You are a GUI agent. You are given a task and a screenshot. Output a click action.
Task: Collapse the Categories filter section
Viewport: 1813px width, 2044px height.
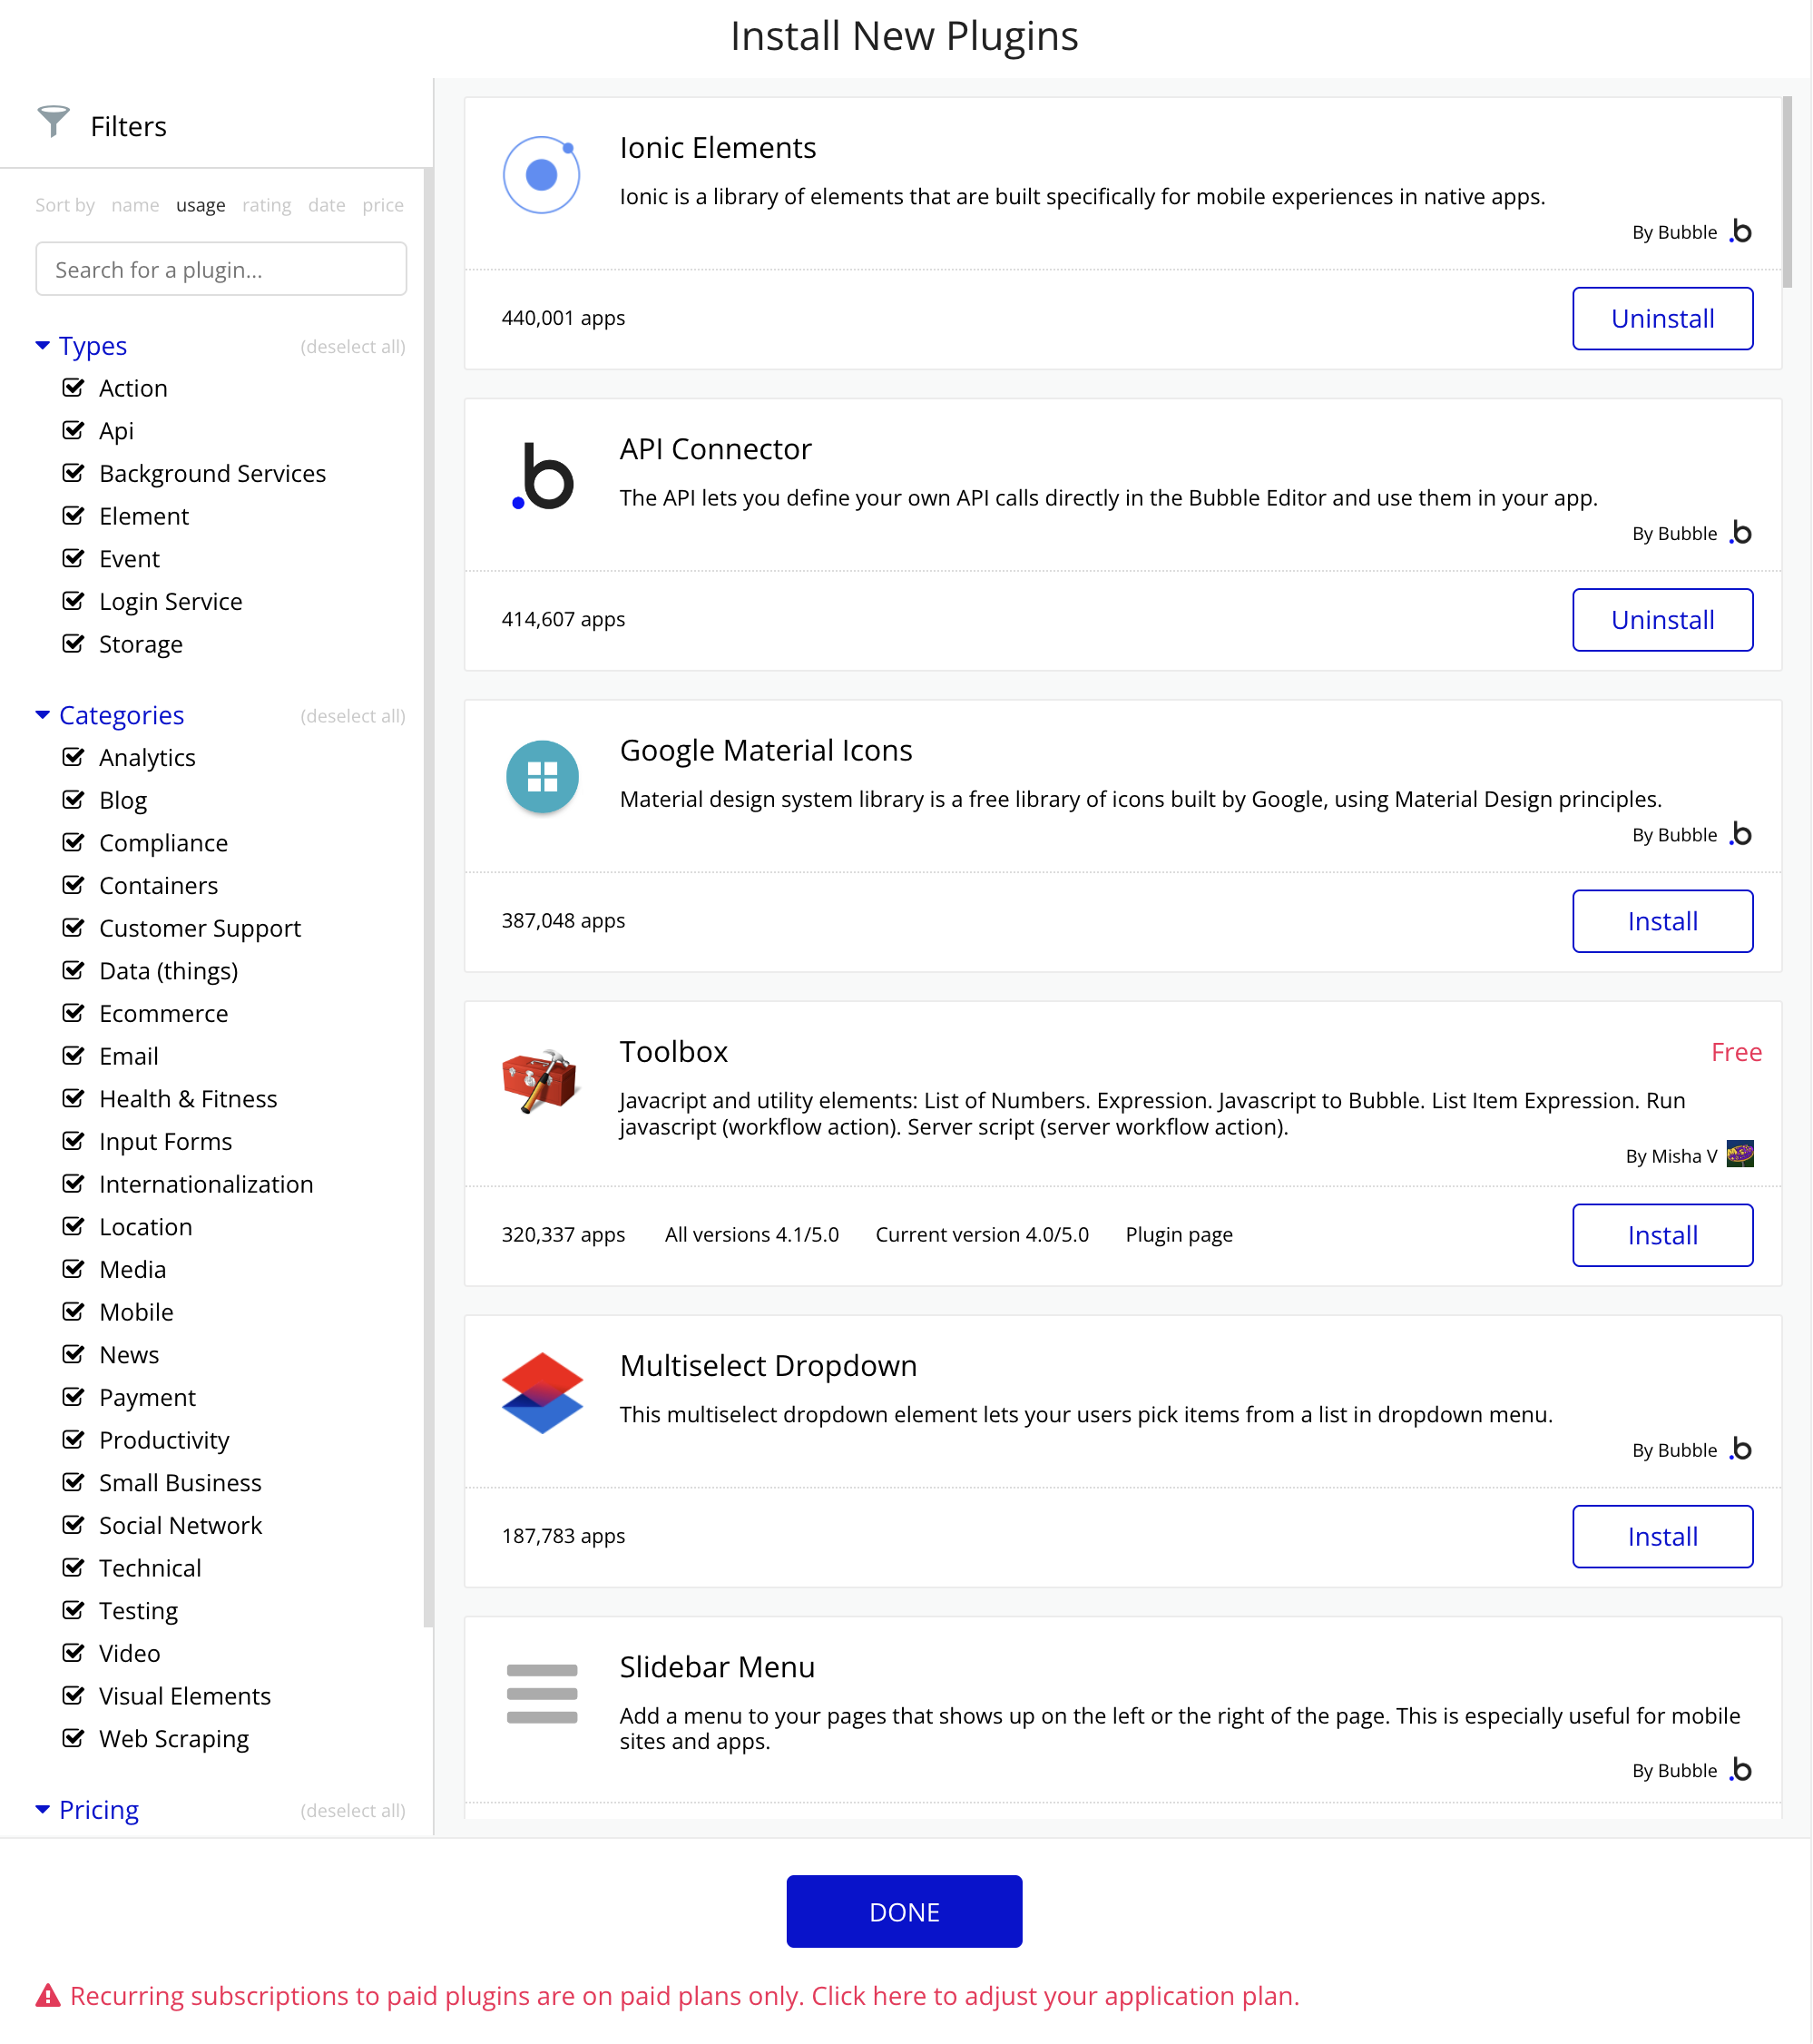pos(43,715)
